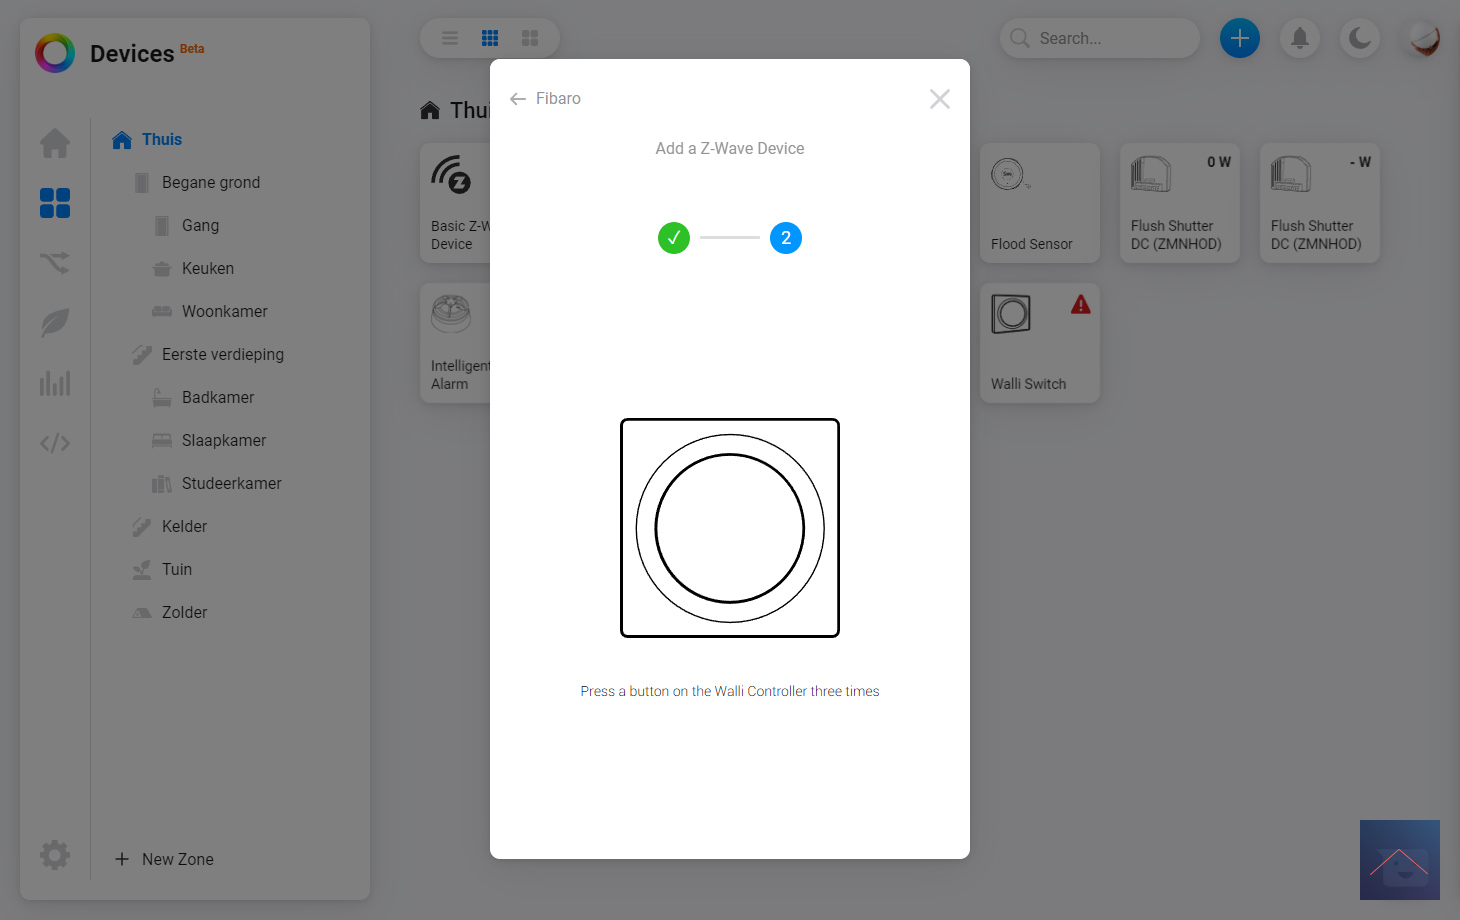
Task: Click the Beta label next to Devices
Action: 192,49
